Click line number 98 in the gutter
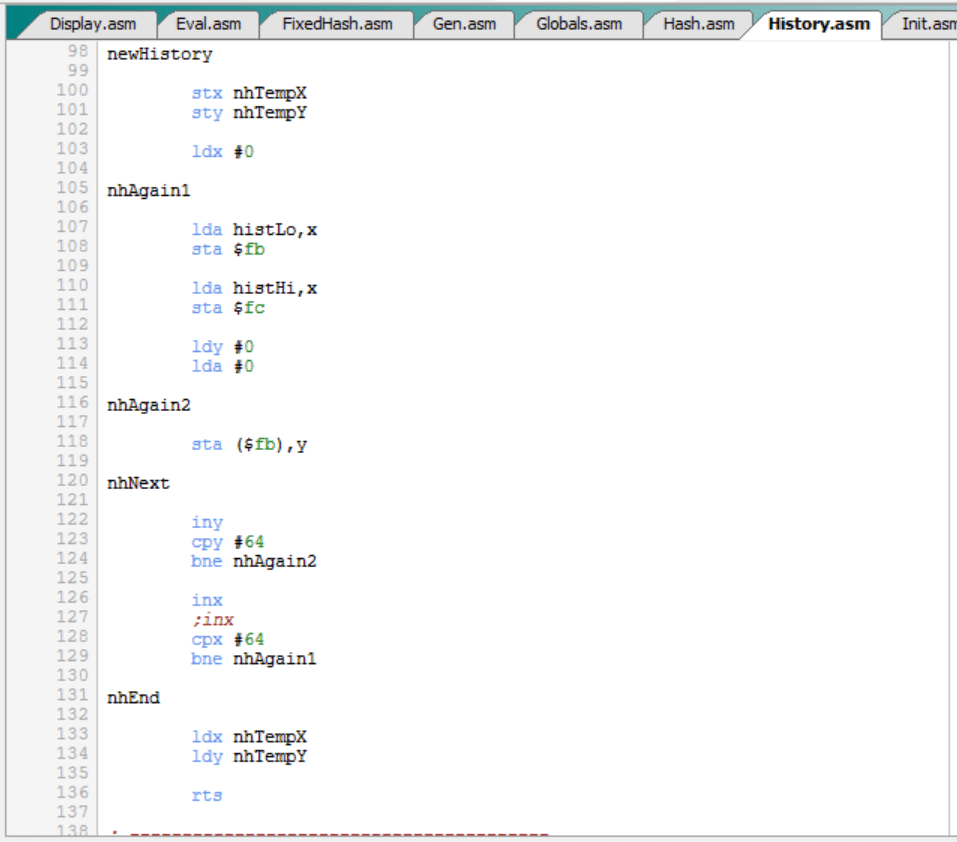The height and width of the screenshot is (842, 957). (78, 51)
